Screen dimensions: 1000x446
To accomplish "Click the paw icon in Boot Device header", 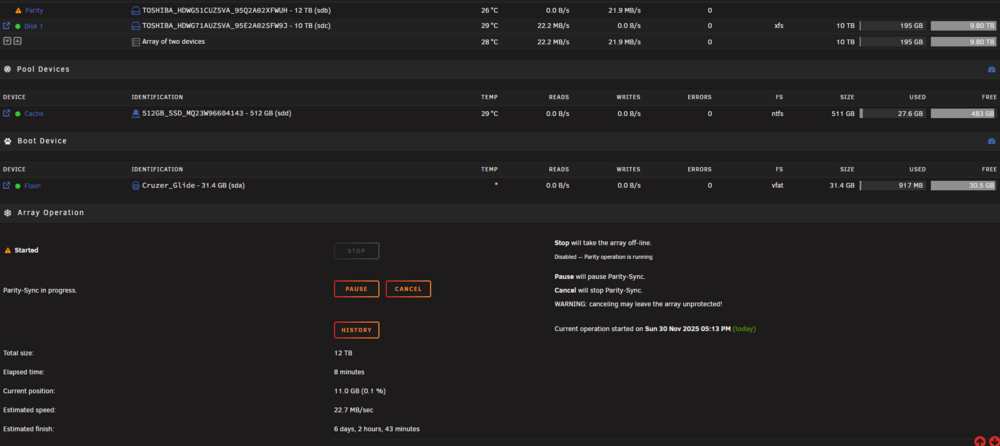I will coord(7,141).
